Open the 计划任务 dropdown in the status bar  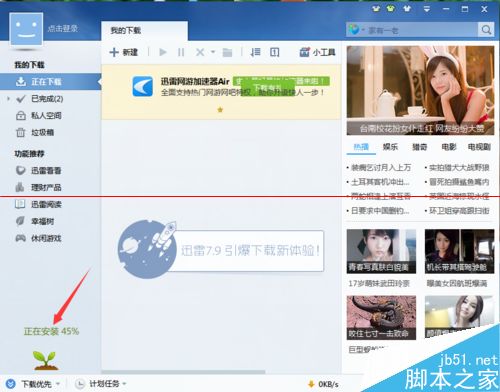(x=101, y=384)
